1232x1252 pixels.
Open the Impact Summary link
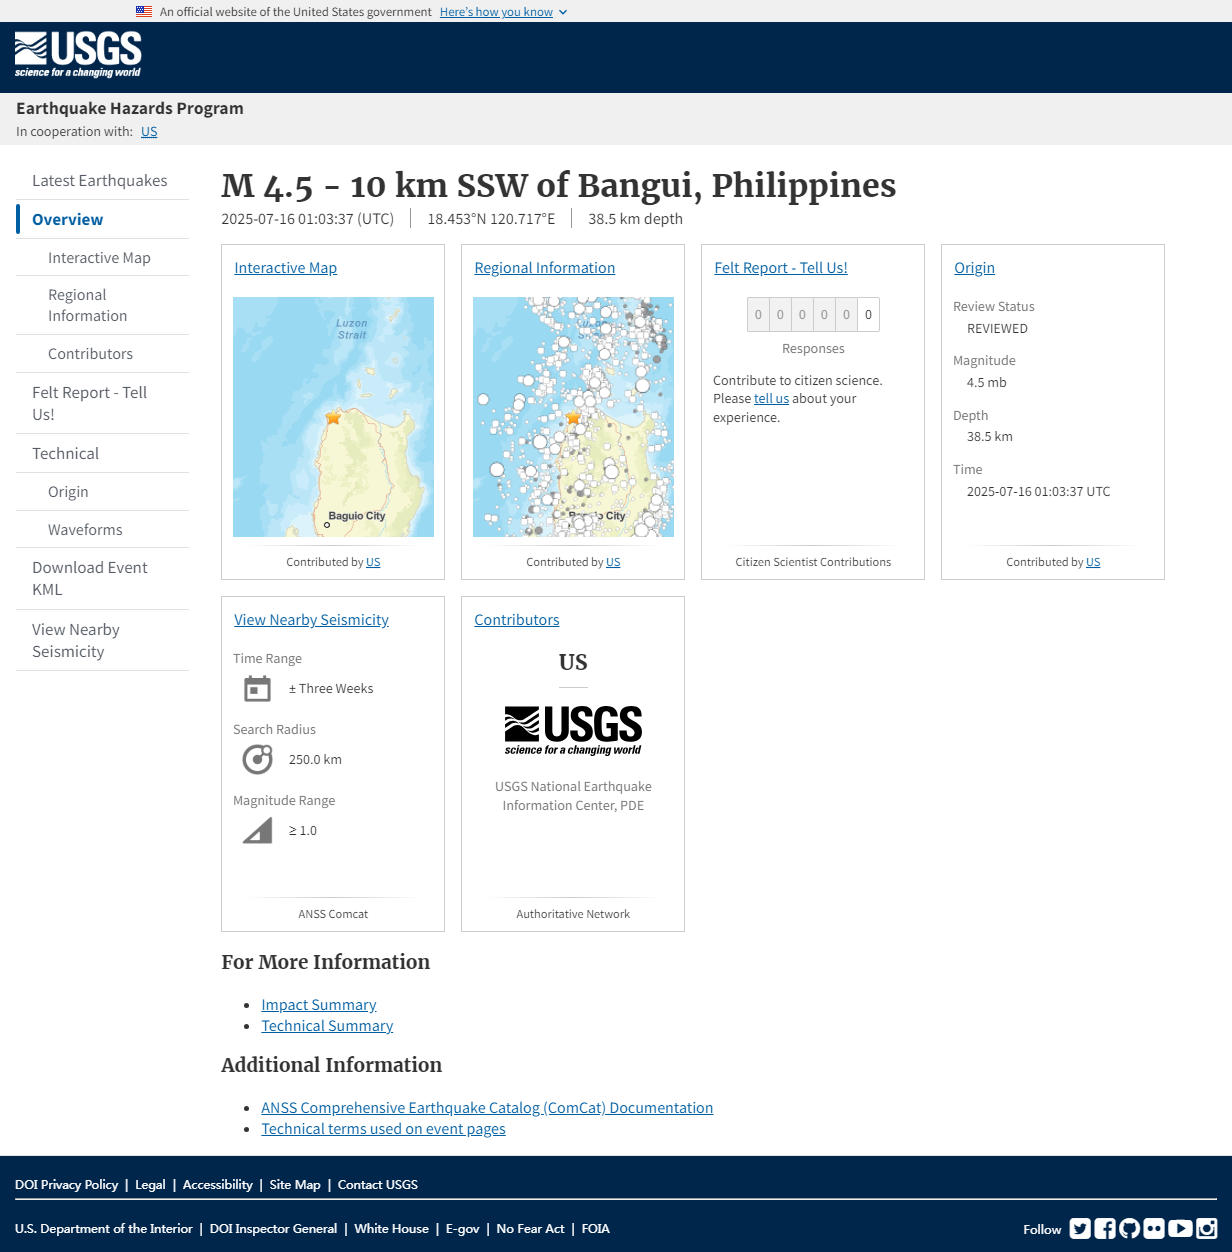point(318,1005)
